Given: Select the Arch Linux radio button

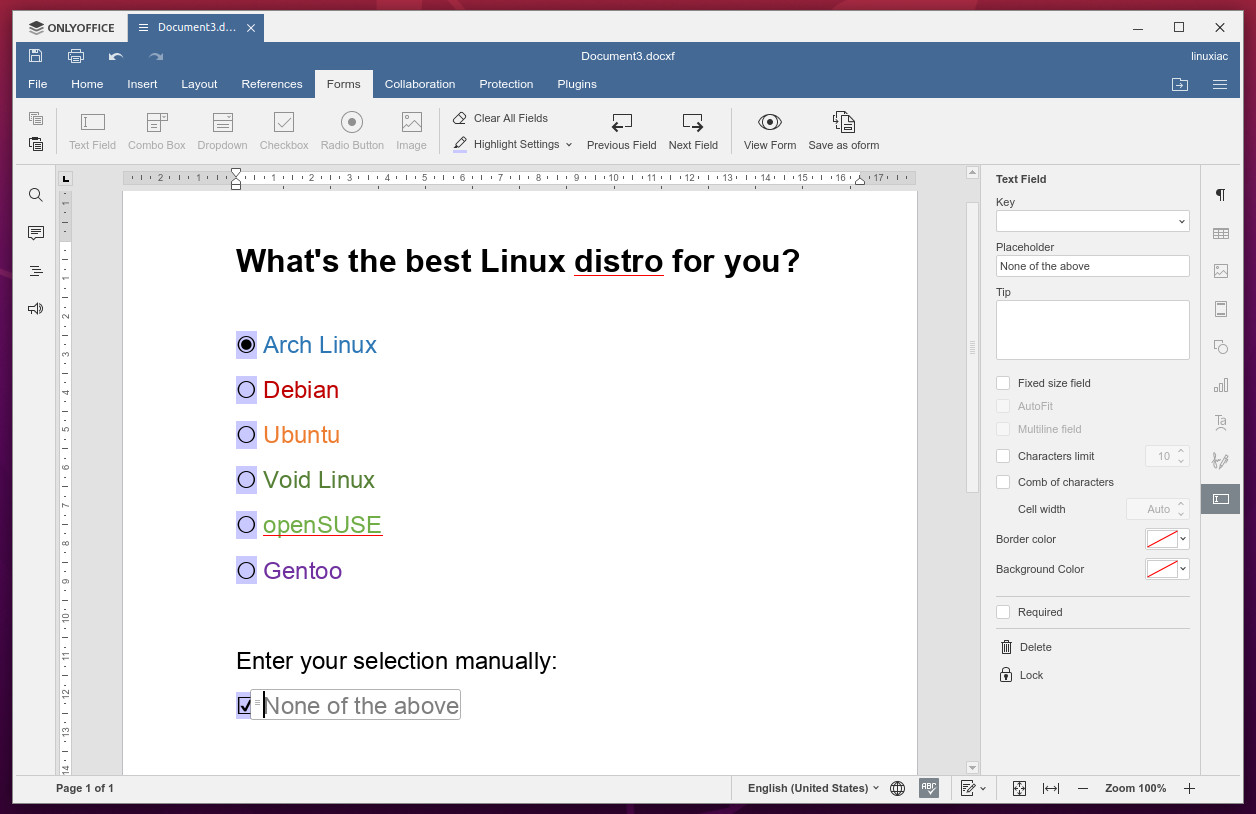Looking at the screenshot, I should (x=246, y=345).
